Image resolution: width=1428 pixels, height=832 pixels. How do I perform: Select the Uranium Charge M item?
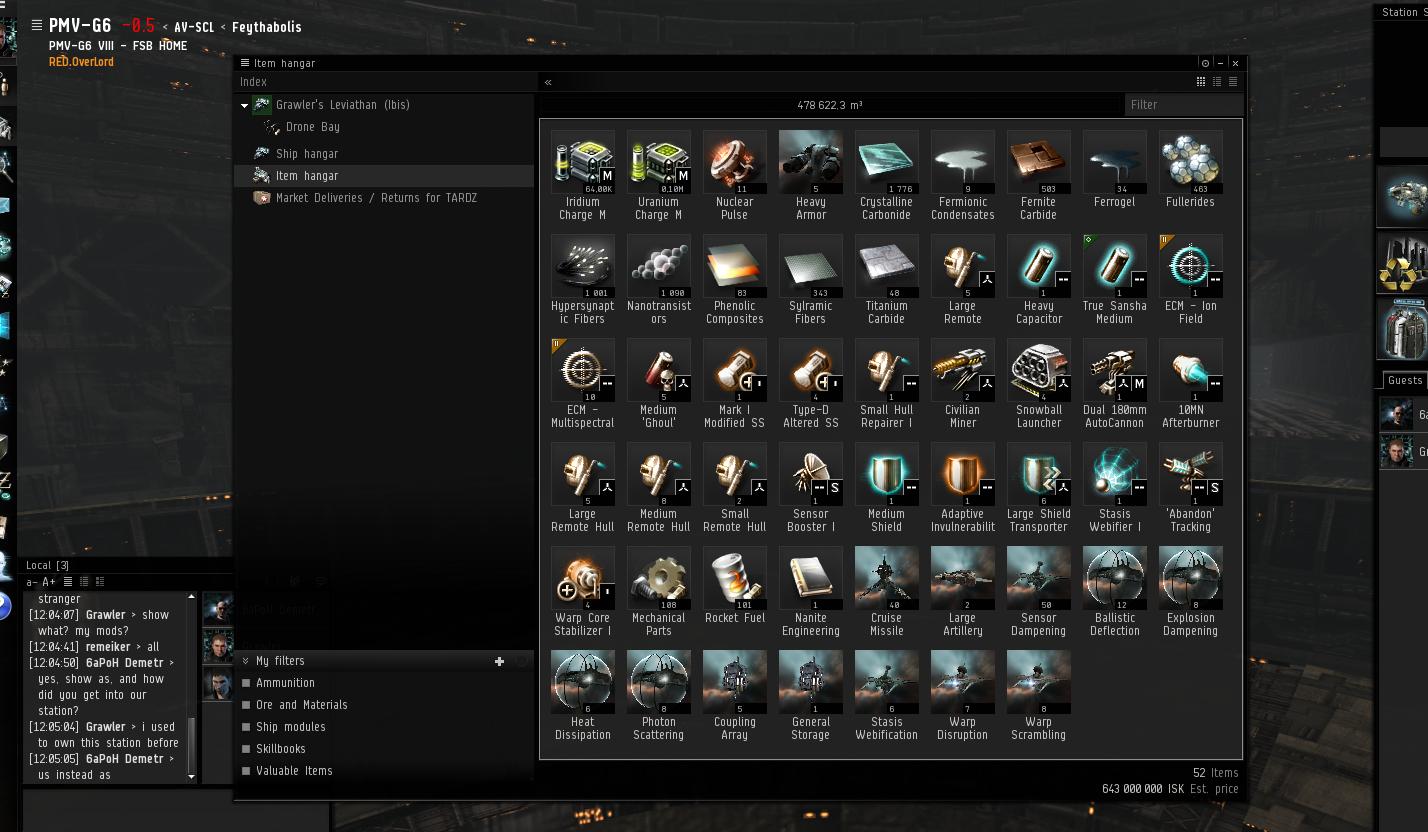pos(658,162)
